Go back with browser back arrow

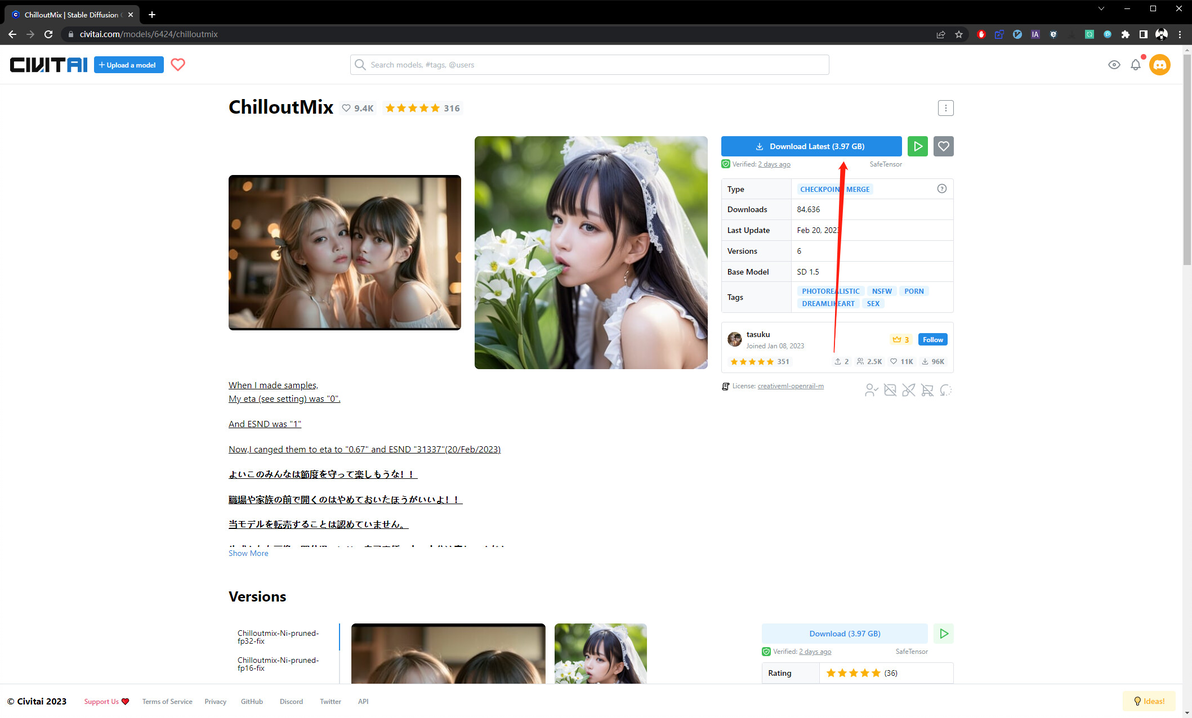point(12,34)
